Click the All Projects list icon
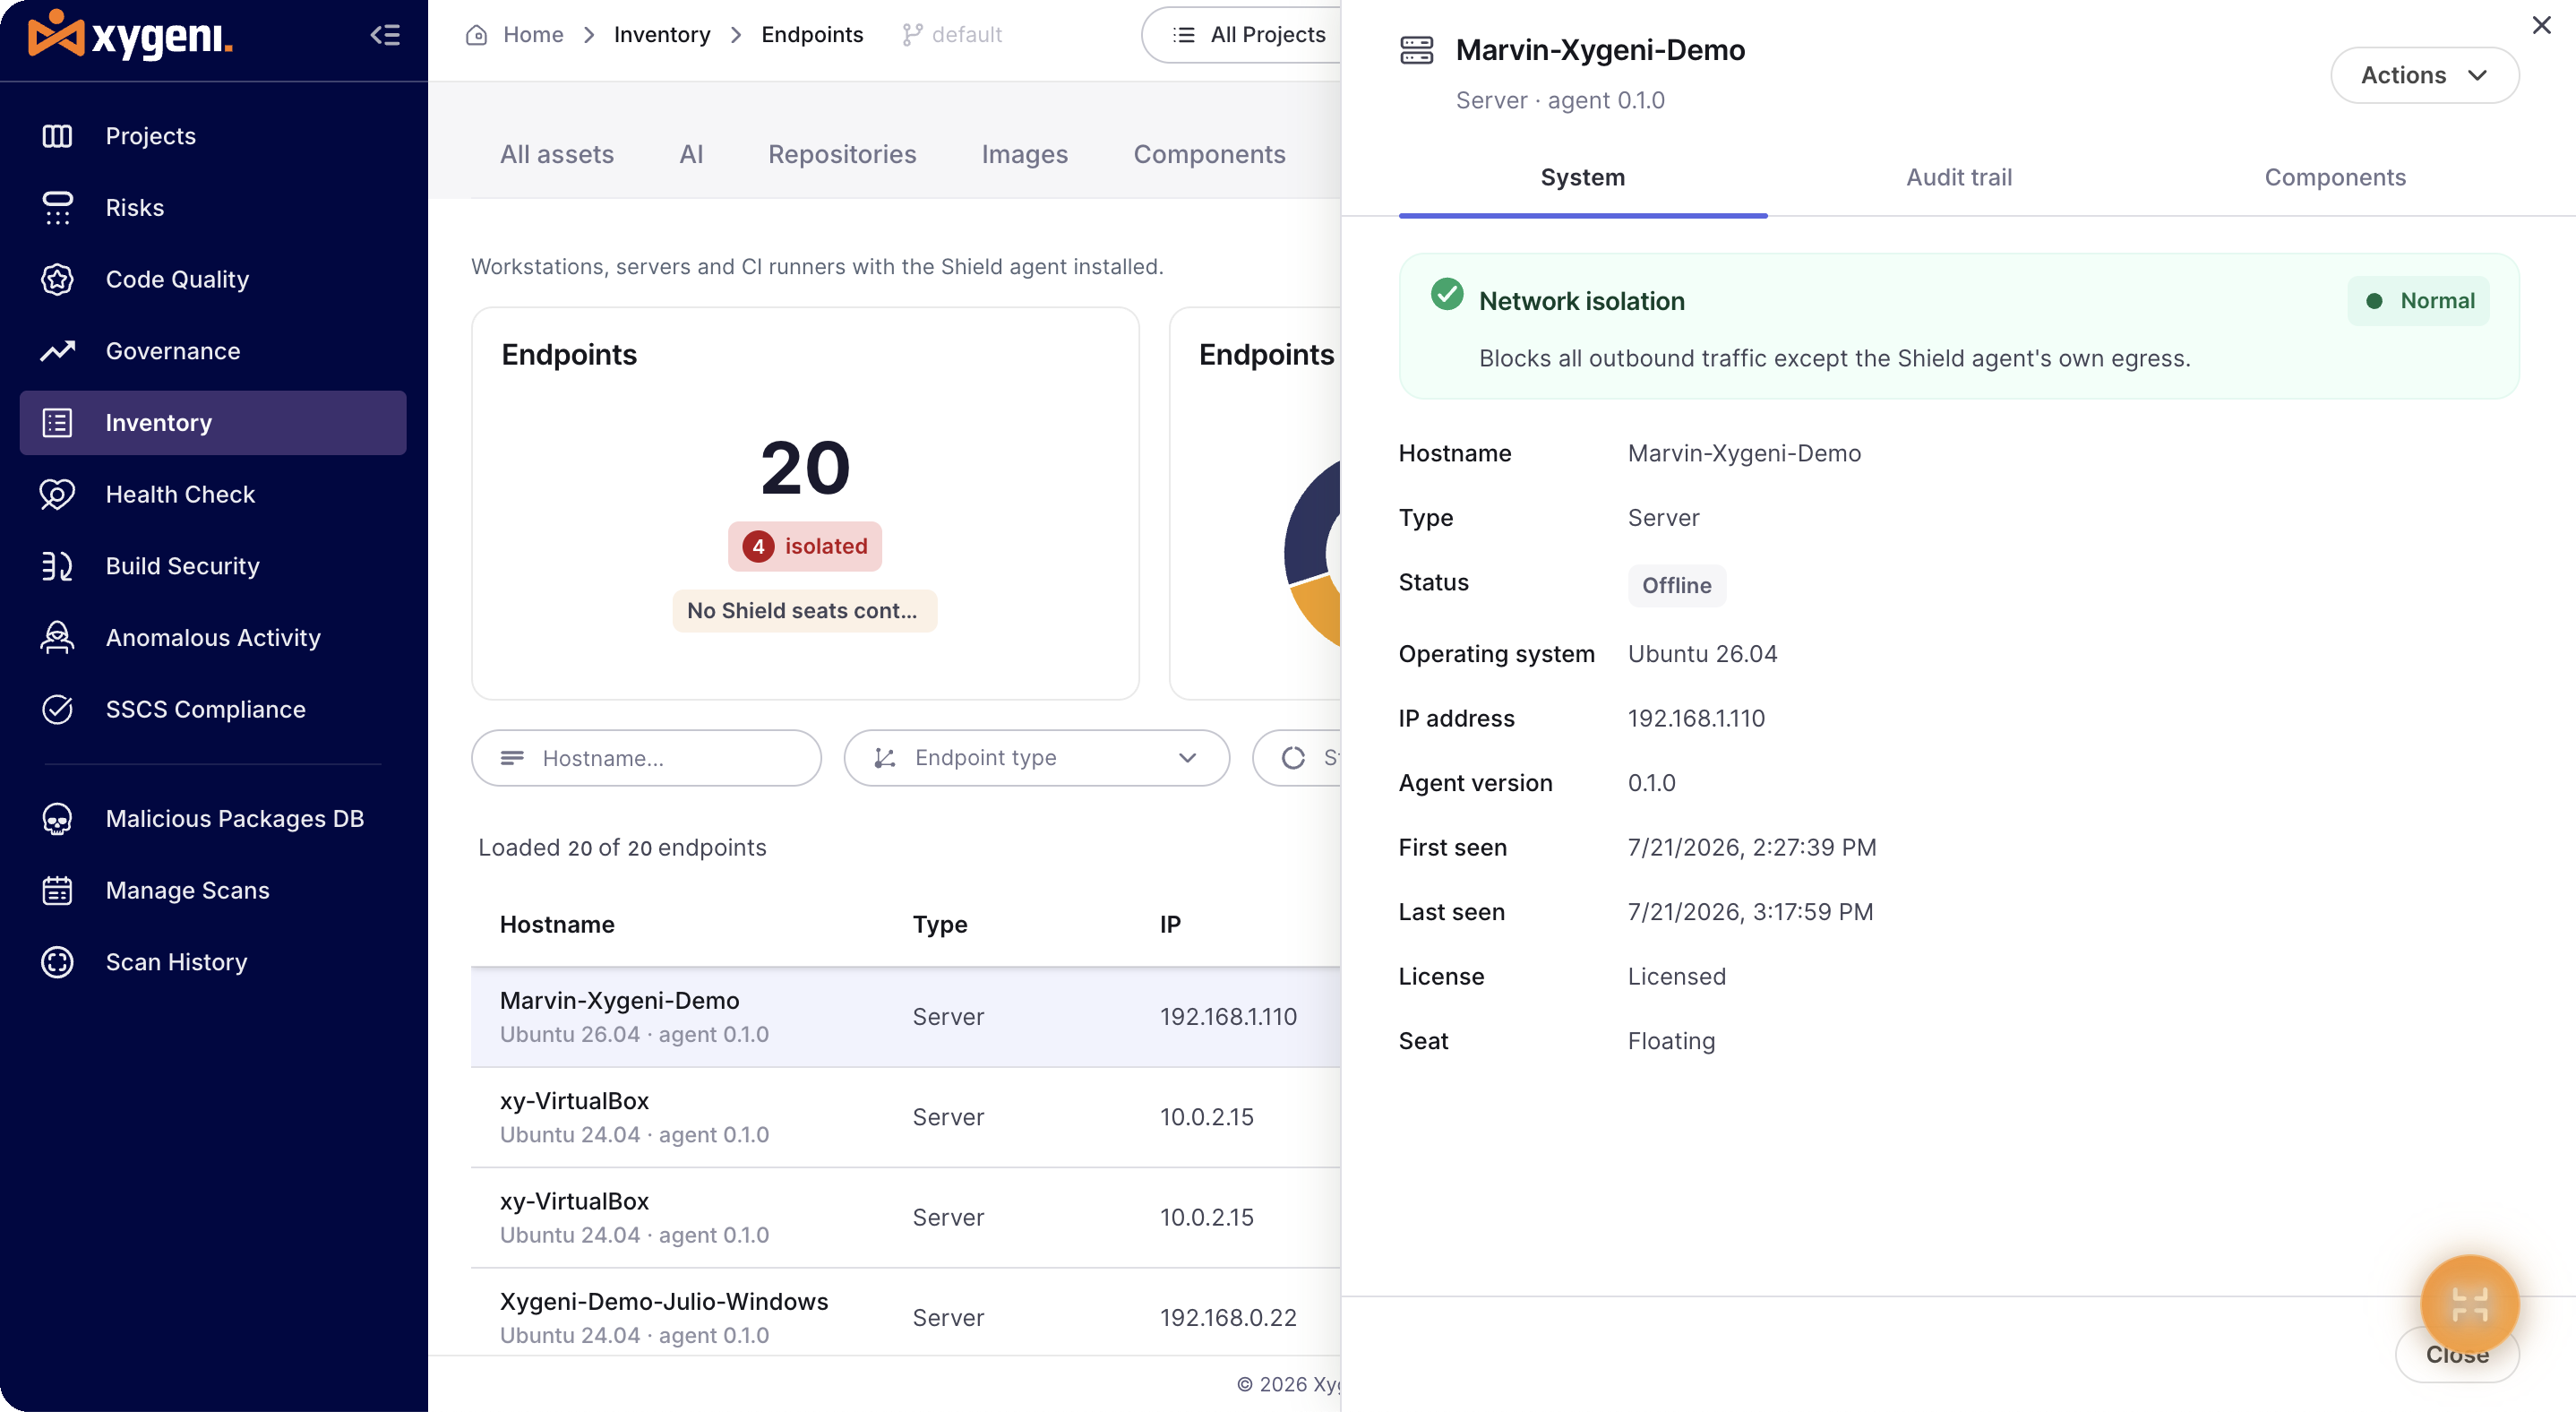 pyautogui.click(x=1184, y=35)
